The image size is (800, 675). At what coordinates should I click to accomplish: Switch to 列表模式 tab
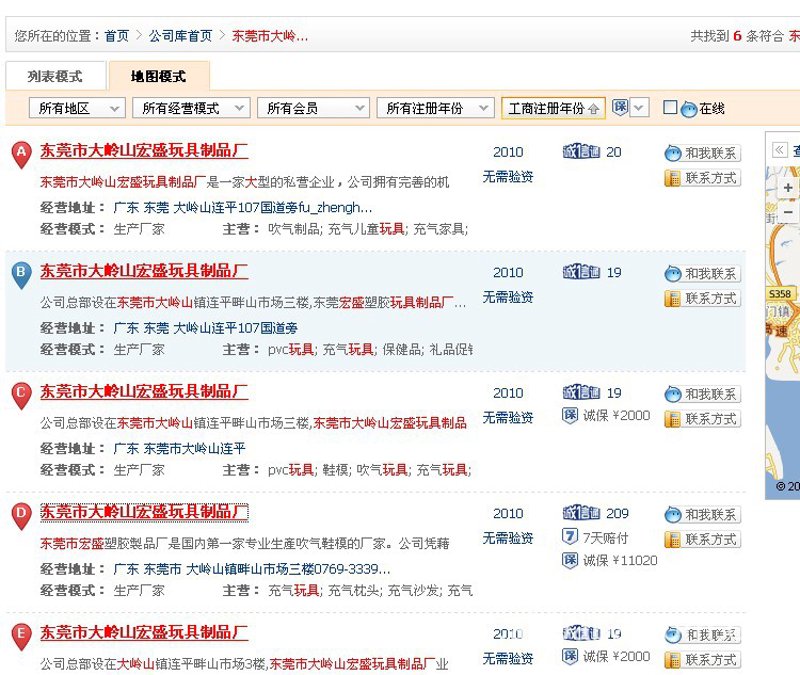55,77
